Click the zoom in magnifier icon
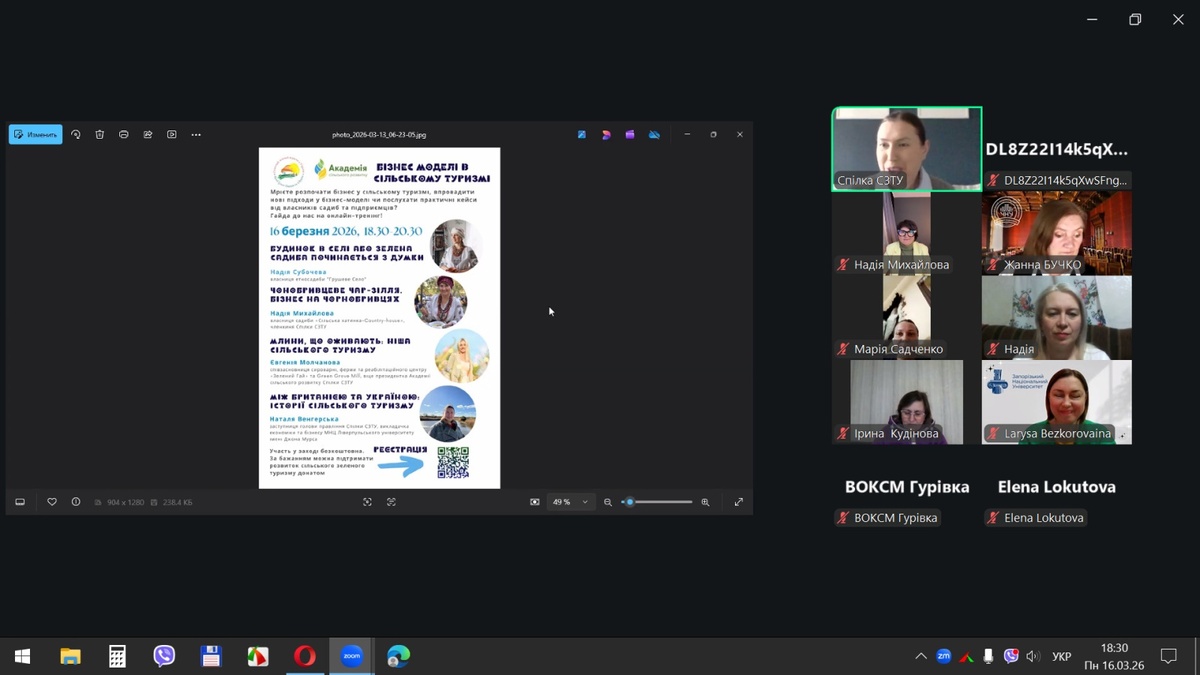The width and height of the screenshot is (1200, 675). [705, 502]
